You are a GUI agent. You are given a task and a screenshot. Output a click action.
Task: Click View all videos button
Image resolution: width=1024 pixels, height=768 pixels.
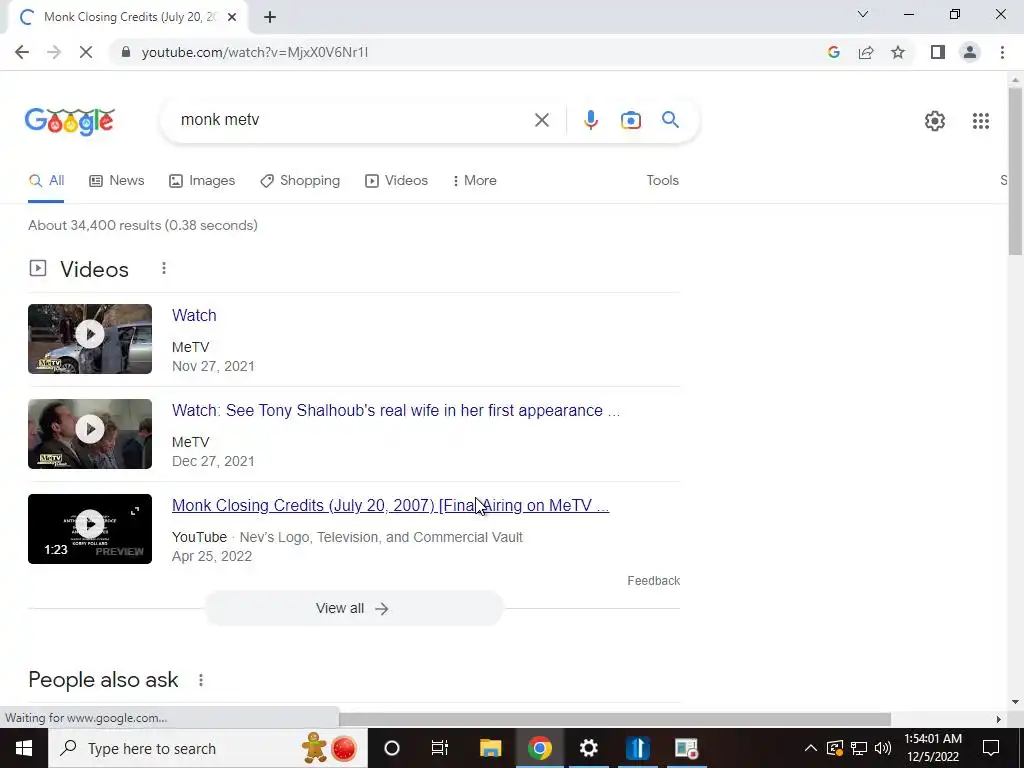pyautogui.click(x=354, y=609)
